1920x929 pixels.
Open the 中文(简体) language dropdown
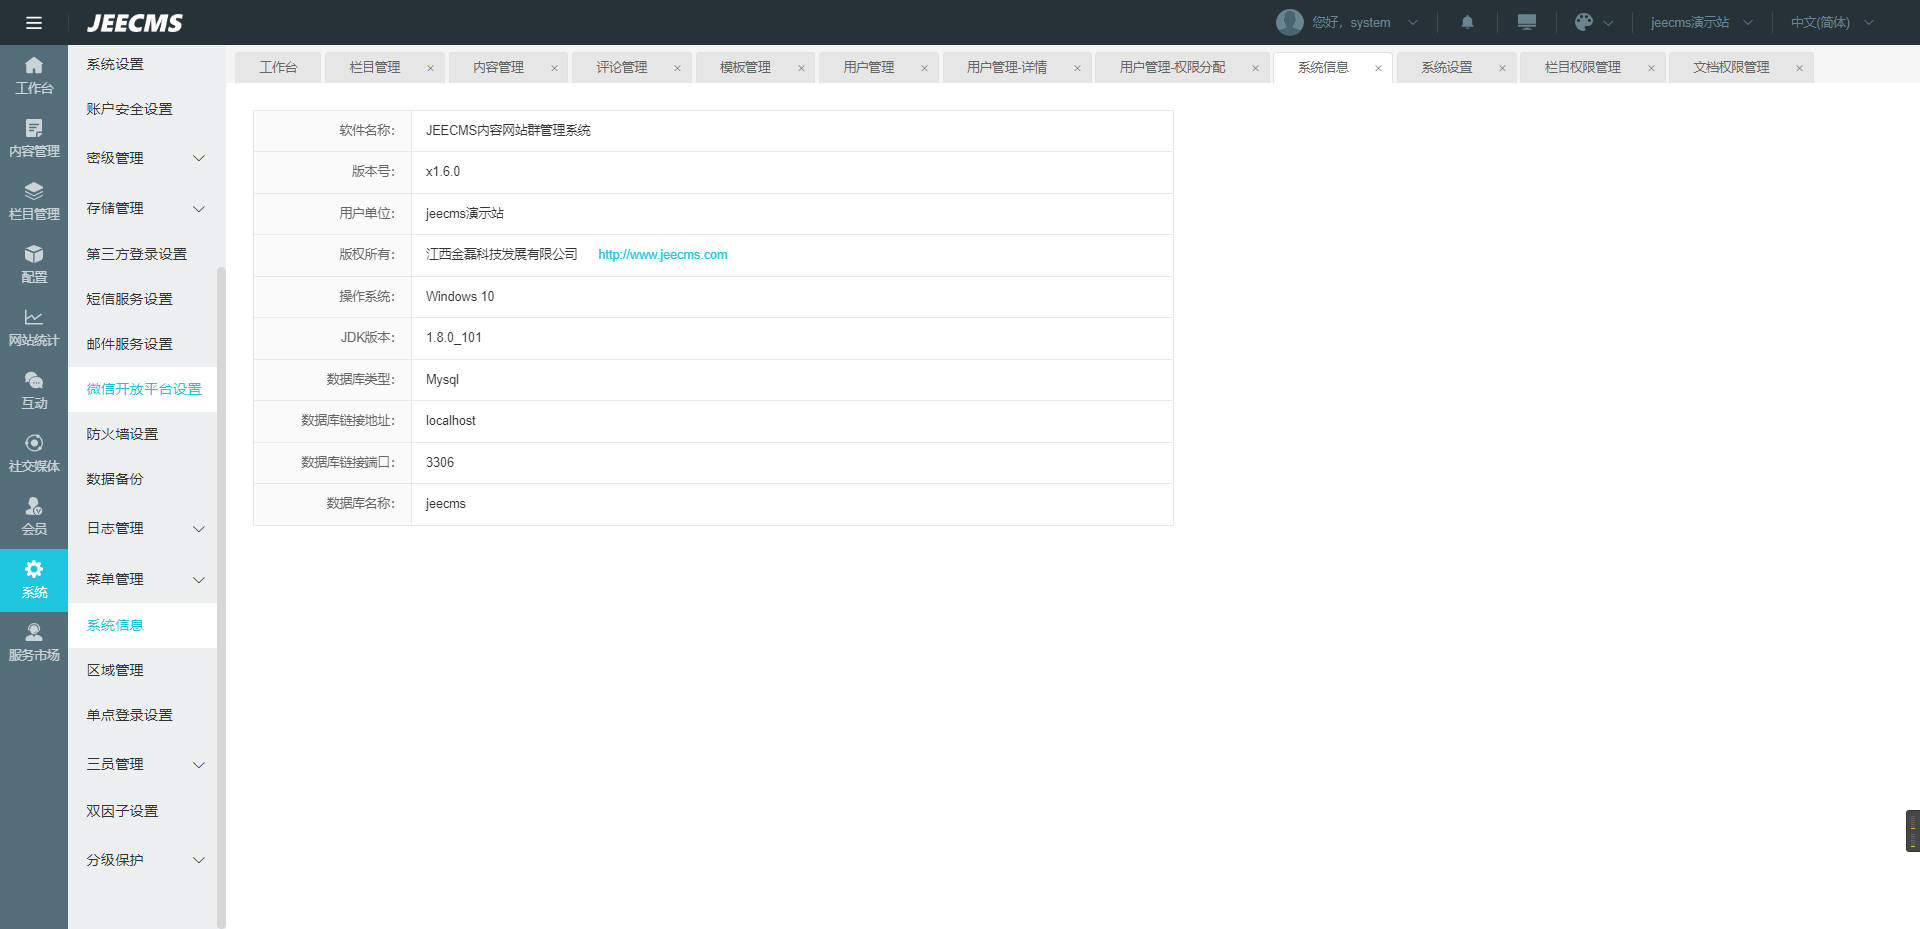coord(1832,22)
